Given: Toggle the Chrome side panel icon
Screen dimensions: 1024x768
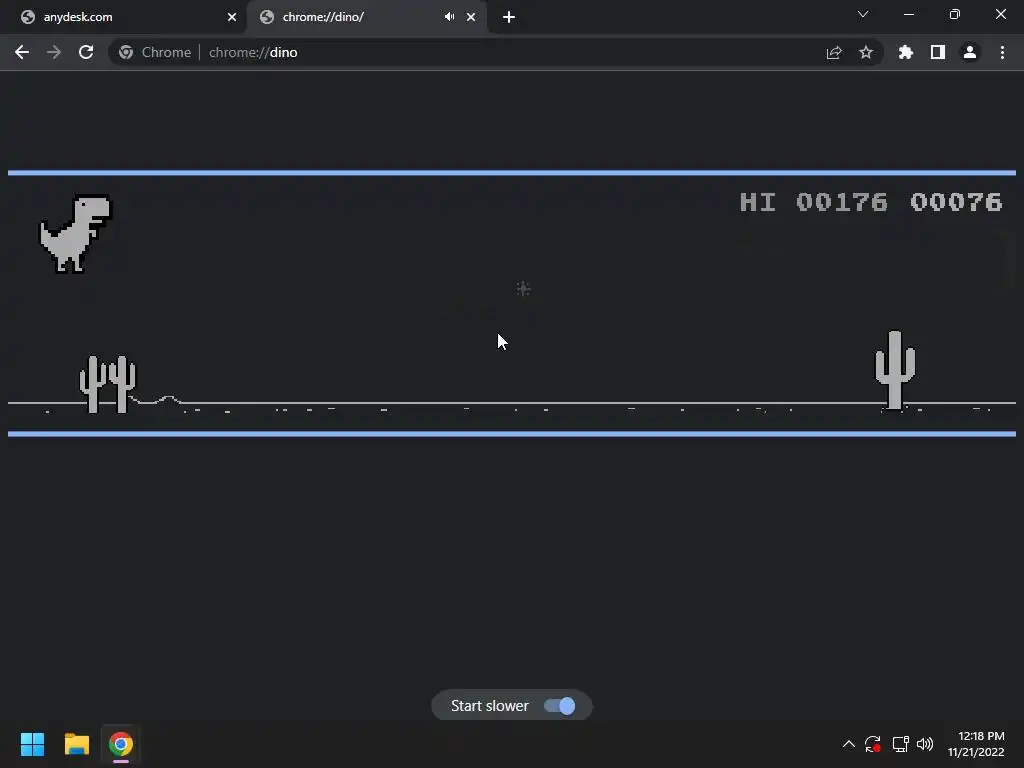Looking at the screenshot, I should click(x=938, y=52).
